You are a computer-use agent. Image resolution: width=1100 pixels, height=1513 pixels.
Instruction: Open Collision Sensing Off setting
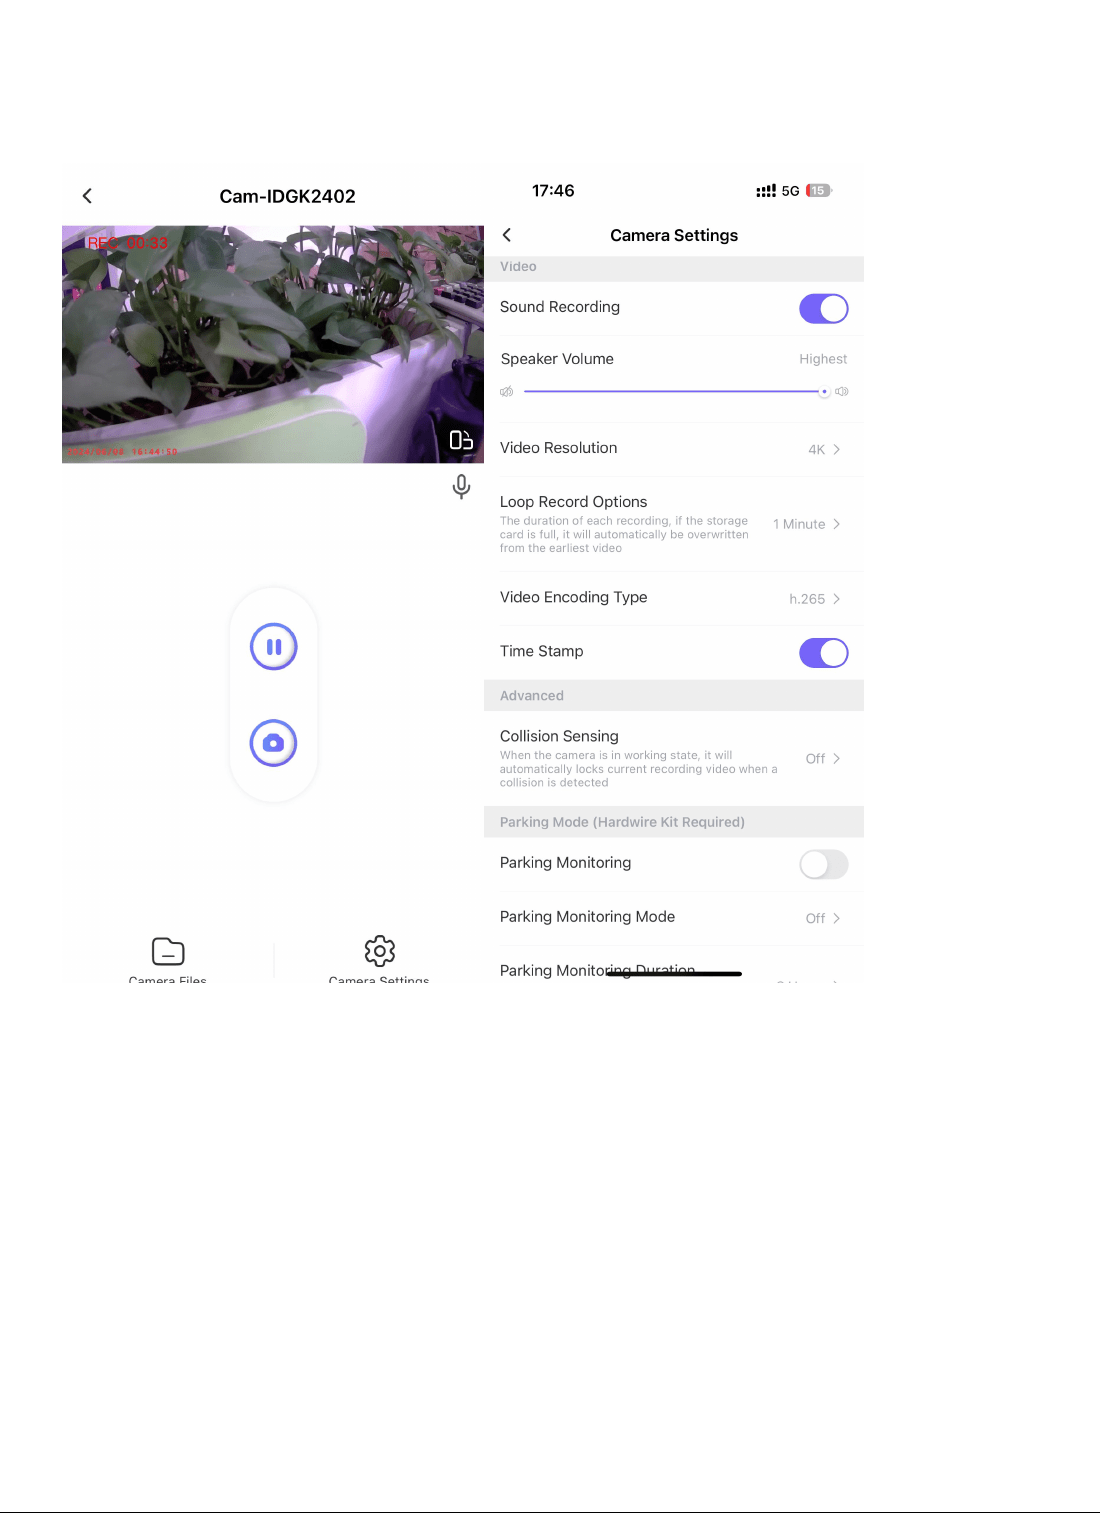[674, 758]
